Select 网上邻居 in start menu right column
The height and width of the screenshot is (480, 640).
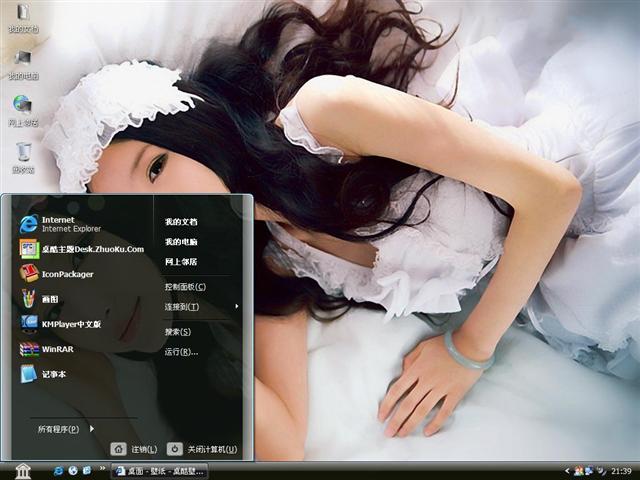tap(181, 262)
